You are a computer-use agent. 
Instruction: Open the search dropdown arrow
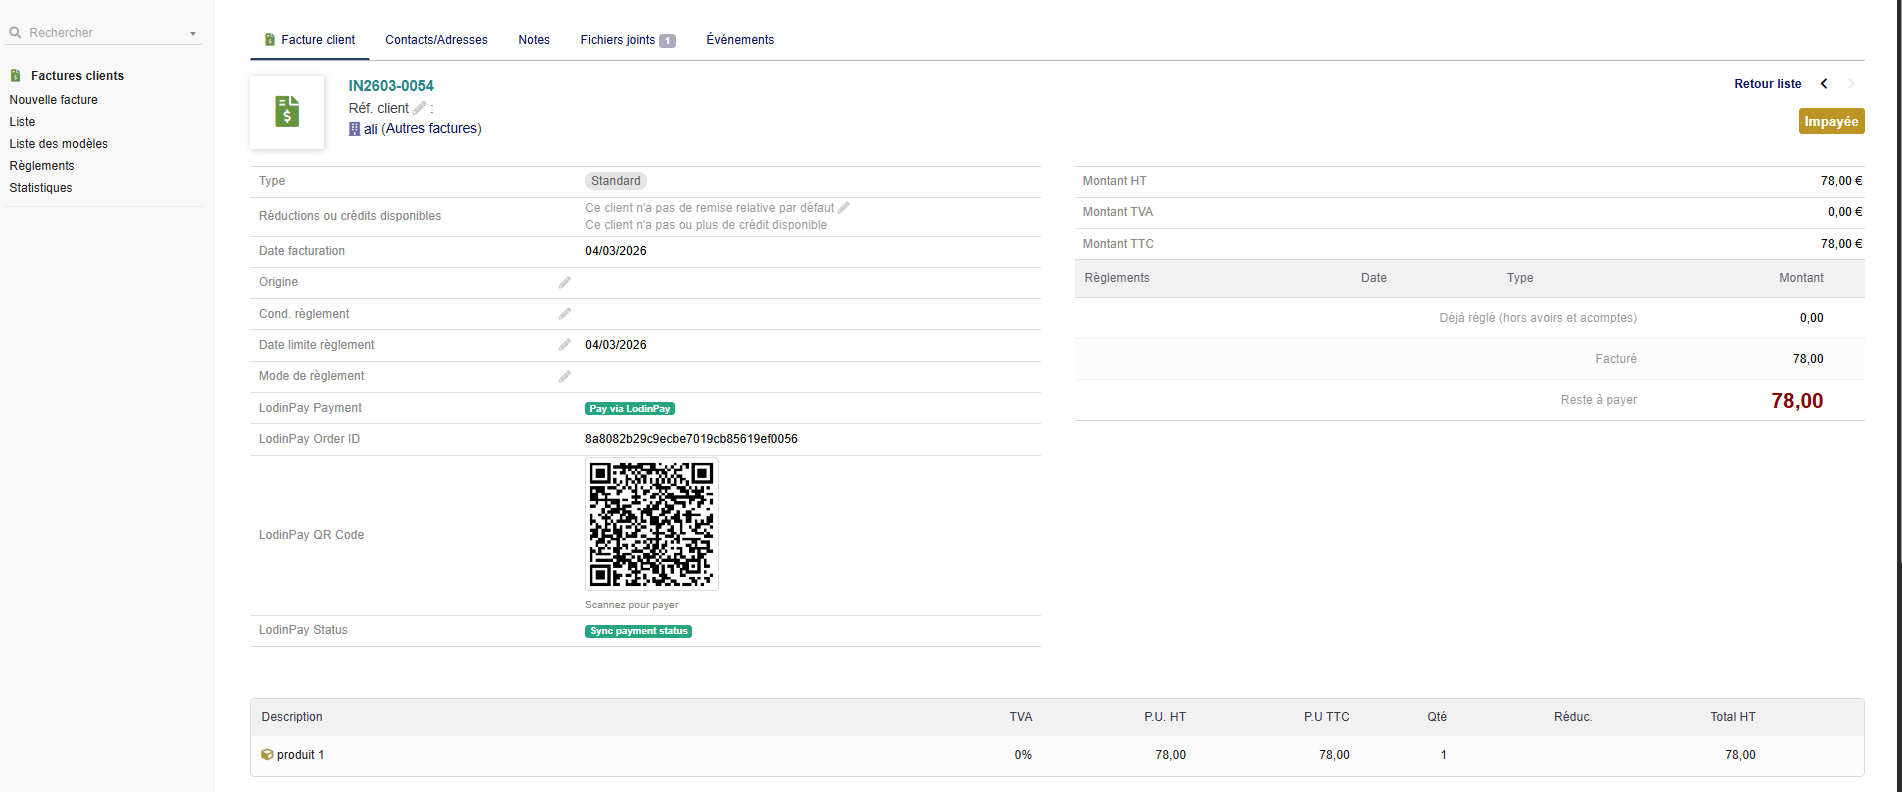(x=193, y=34)
